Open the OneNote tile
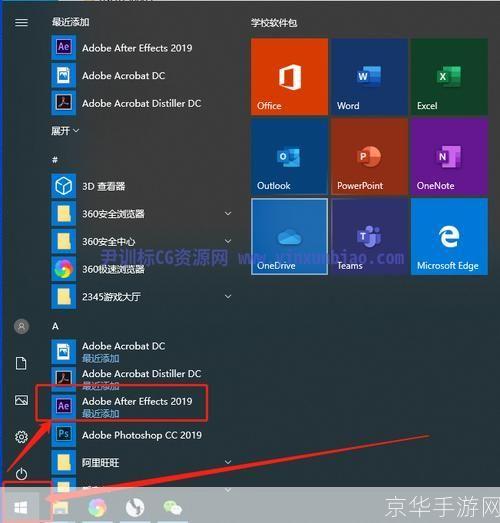The height and width of the screenshot is (523, 500). (x=449, y=156)
